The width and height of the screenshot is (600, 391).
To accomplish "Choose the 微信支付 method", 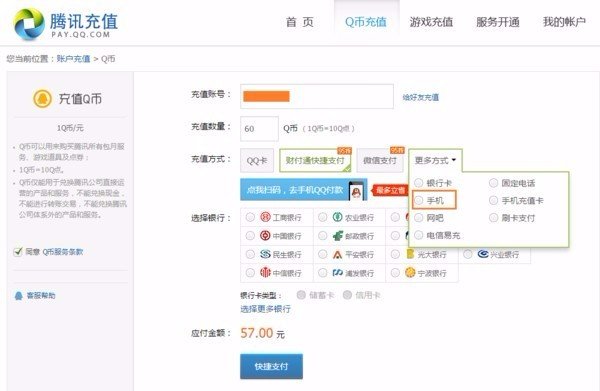I will click(380, 160).
